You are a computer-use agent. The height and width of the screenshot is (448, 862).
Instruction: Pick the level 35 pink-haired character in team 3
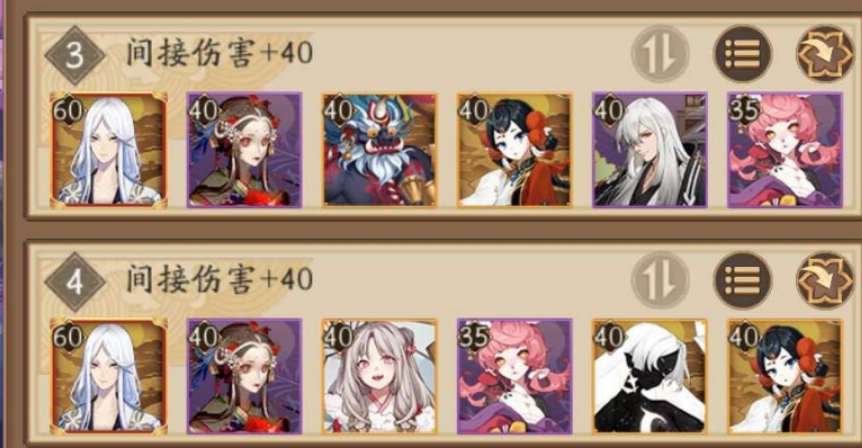click(x=785, y=150)
